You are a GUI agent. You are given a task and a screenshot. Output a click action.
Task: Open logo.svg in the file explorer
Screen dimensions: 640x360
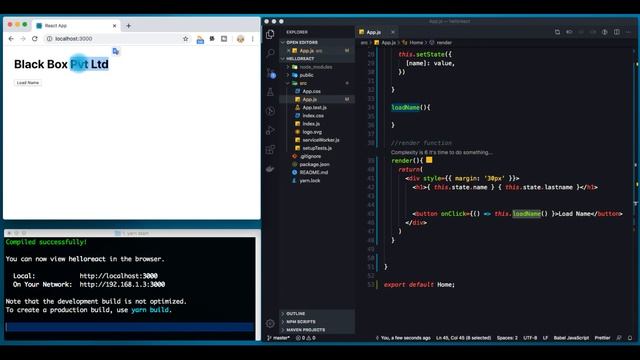[x=317, y=132]
